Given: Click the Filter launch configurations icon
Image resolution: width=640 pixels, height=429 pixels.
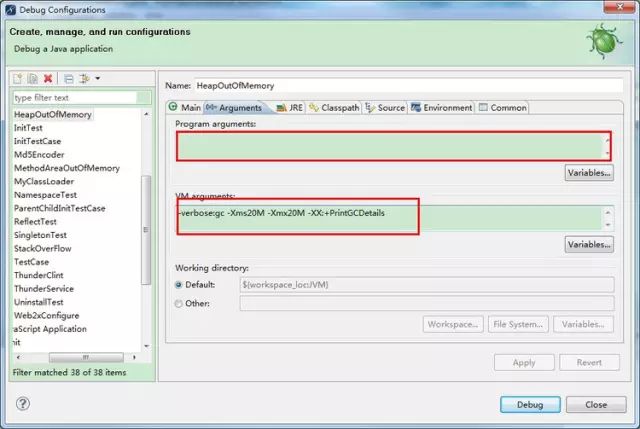Looking at the screenshot, I should click(x=84, y=78).
